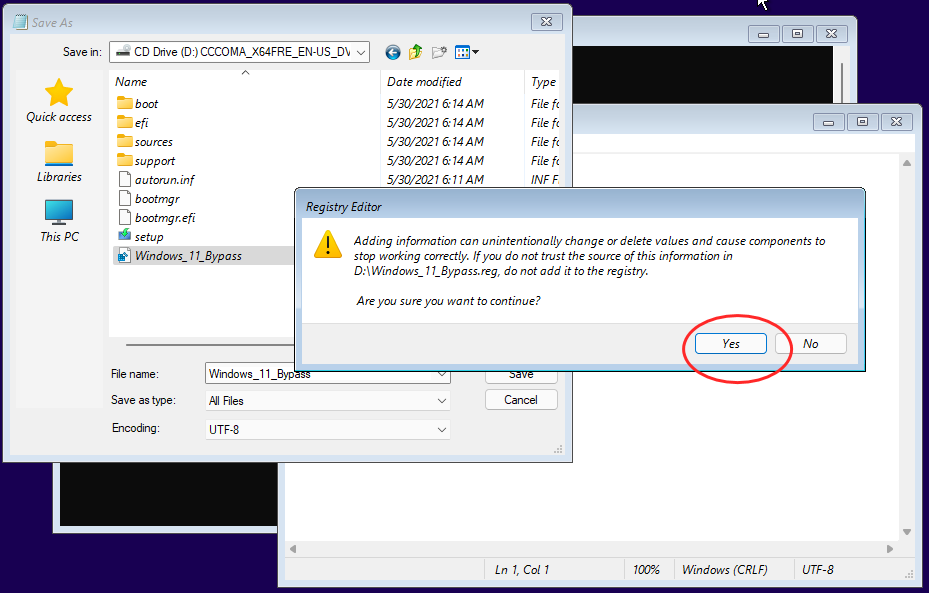Click the Cancel button in Save As

[x=521, y=400]
